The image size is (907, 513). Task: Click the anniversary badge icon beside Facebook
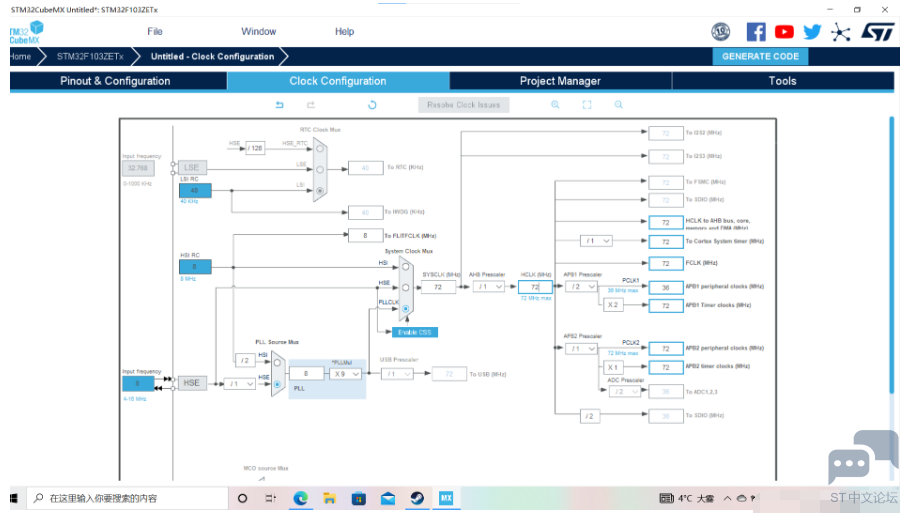[x=721, y=32]
